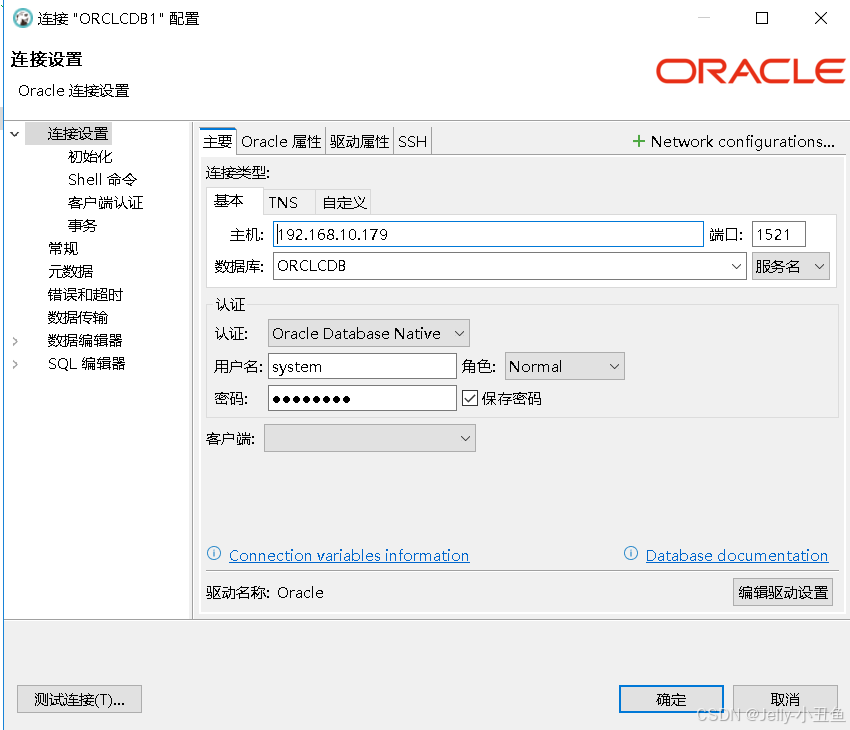
Task: Click the 确定 button
Action: pos(671,699)
